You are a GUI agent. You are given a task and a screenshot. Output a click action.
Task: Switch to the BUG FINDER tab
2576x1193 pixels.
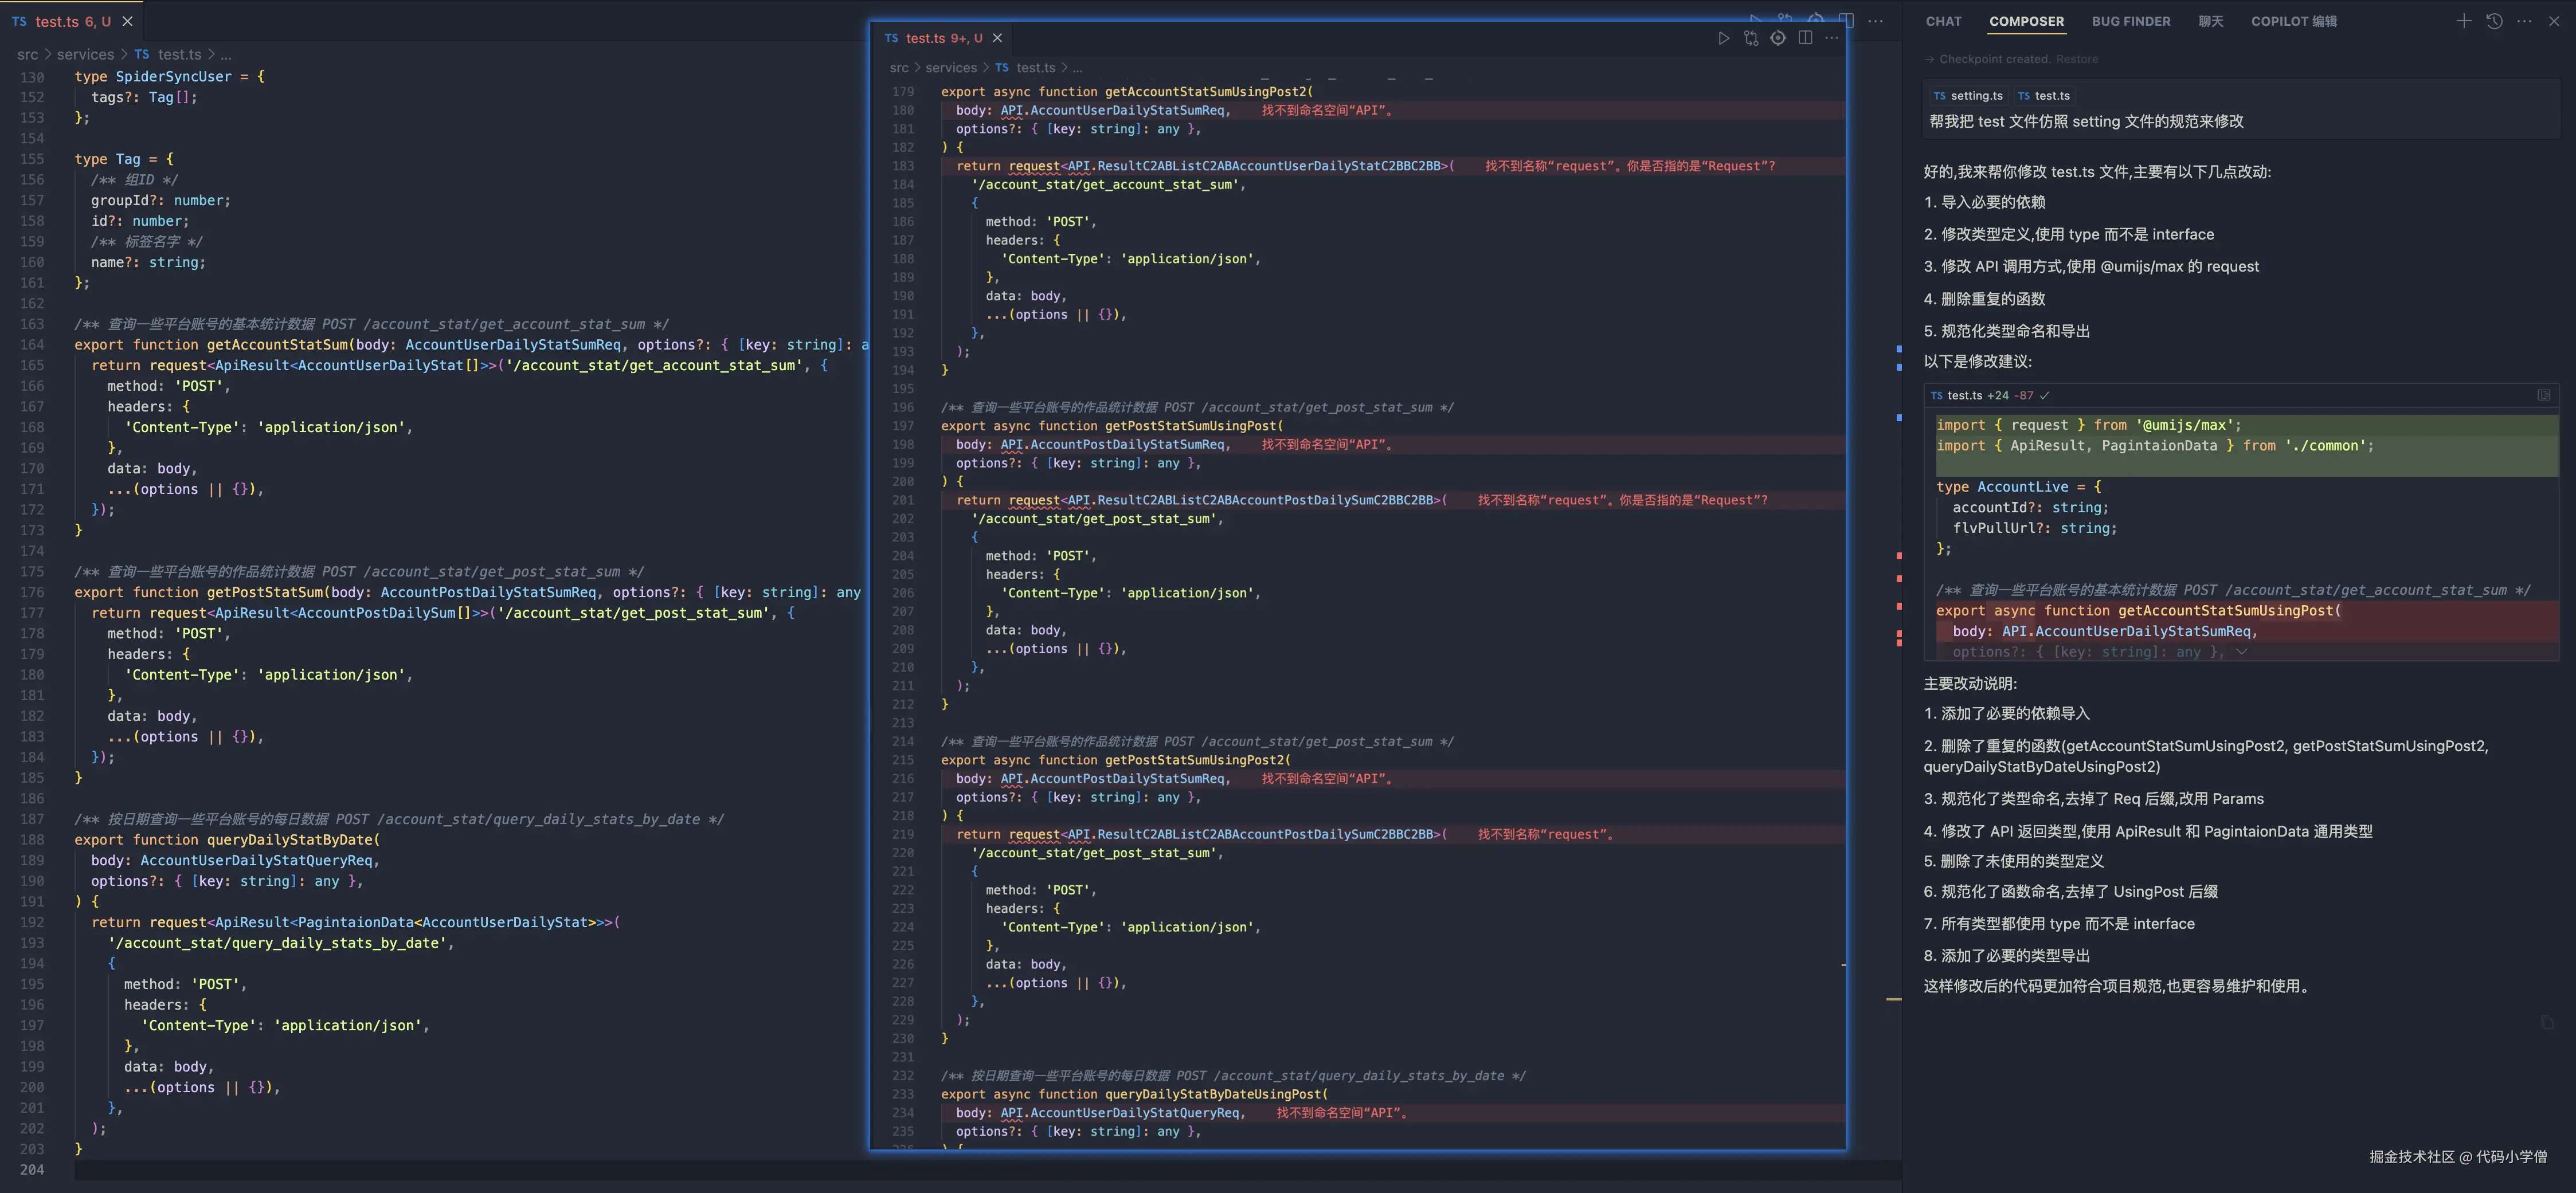pyautogui.click(x=2130, y=21)
